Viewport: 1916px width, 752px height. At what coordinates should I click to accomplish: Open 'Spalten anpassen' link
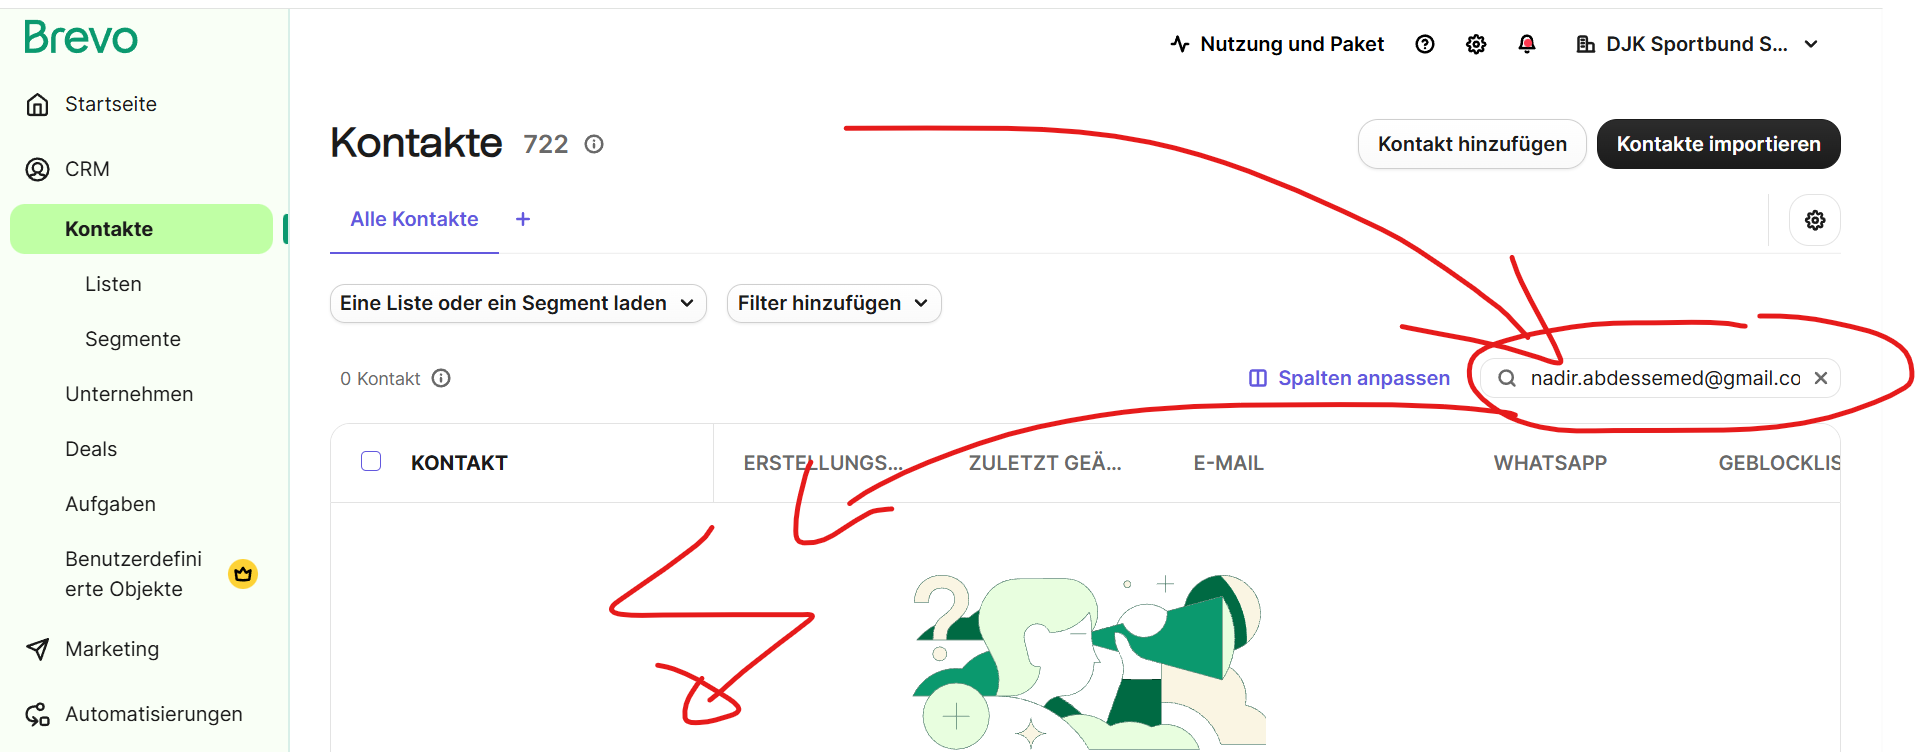(1349, 378)
